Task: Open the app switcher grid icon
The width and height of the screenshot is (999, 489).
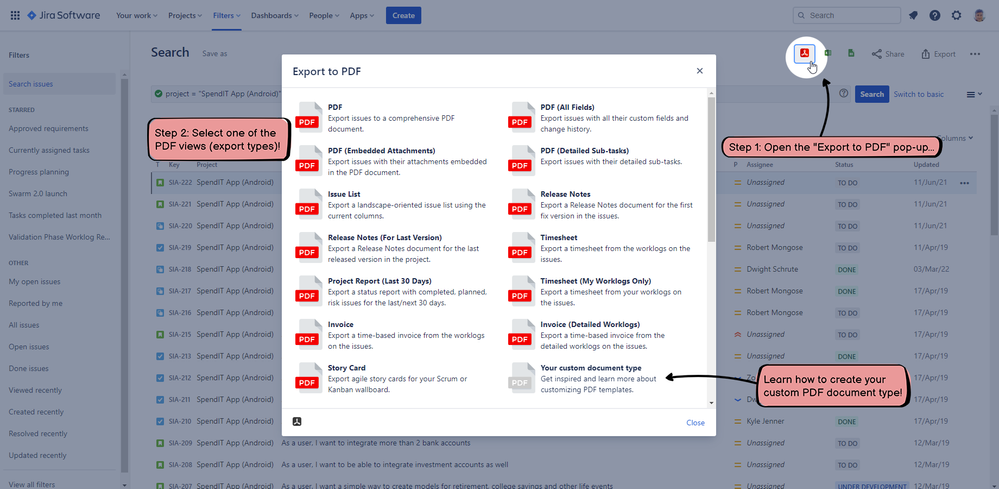Action: pos(15,15)
